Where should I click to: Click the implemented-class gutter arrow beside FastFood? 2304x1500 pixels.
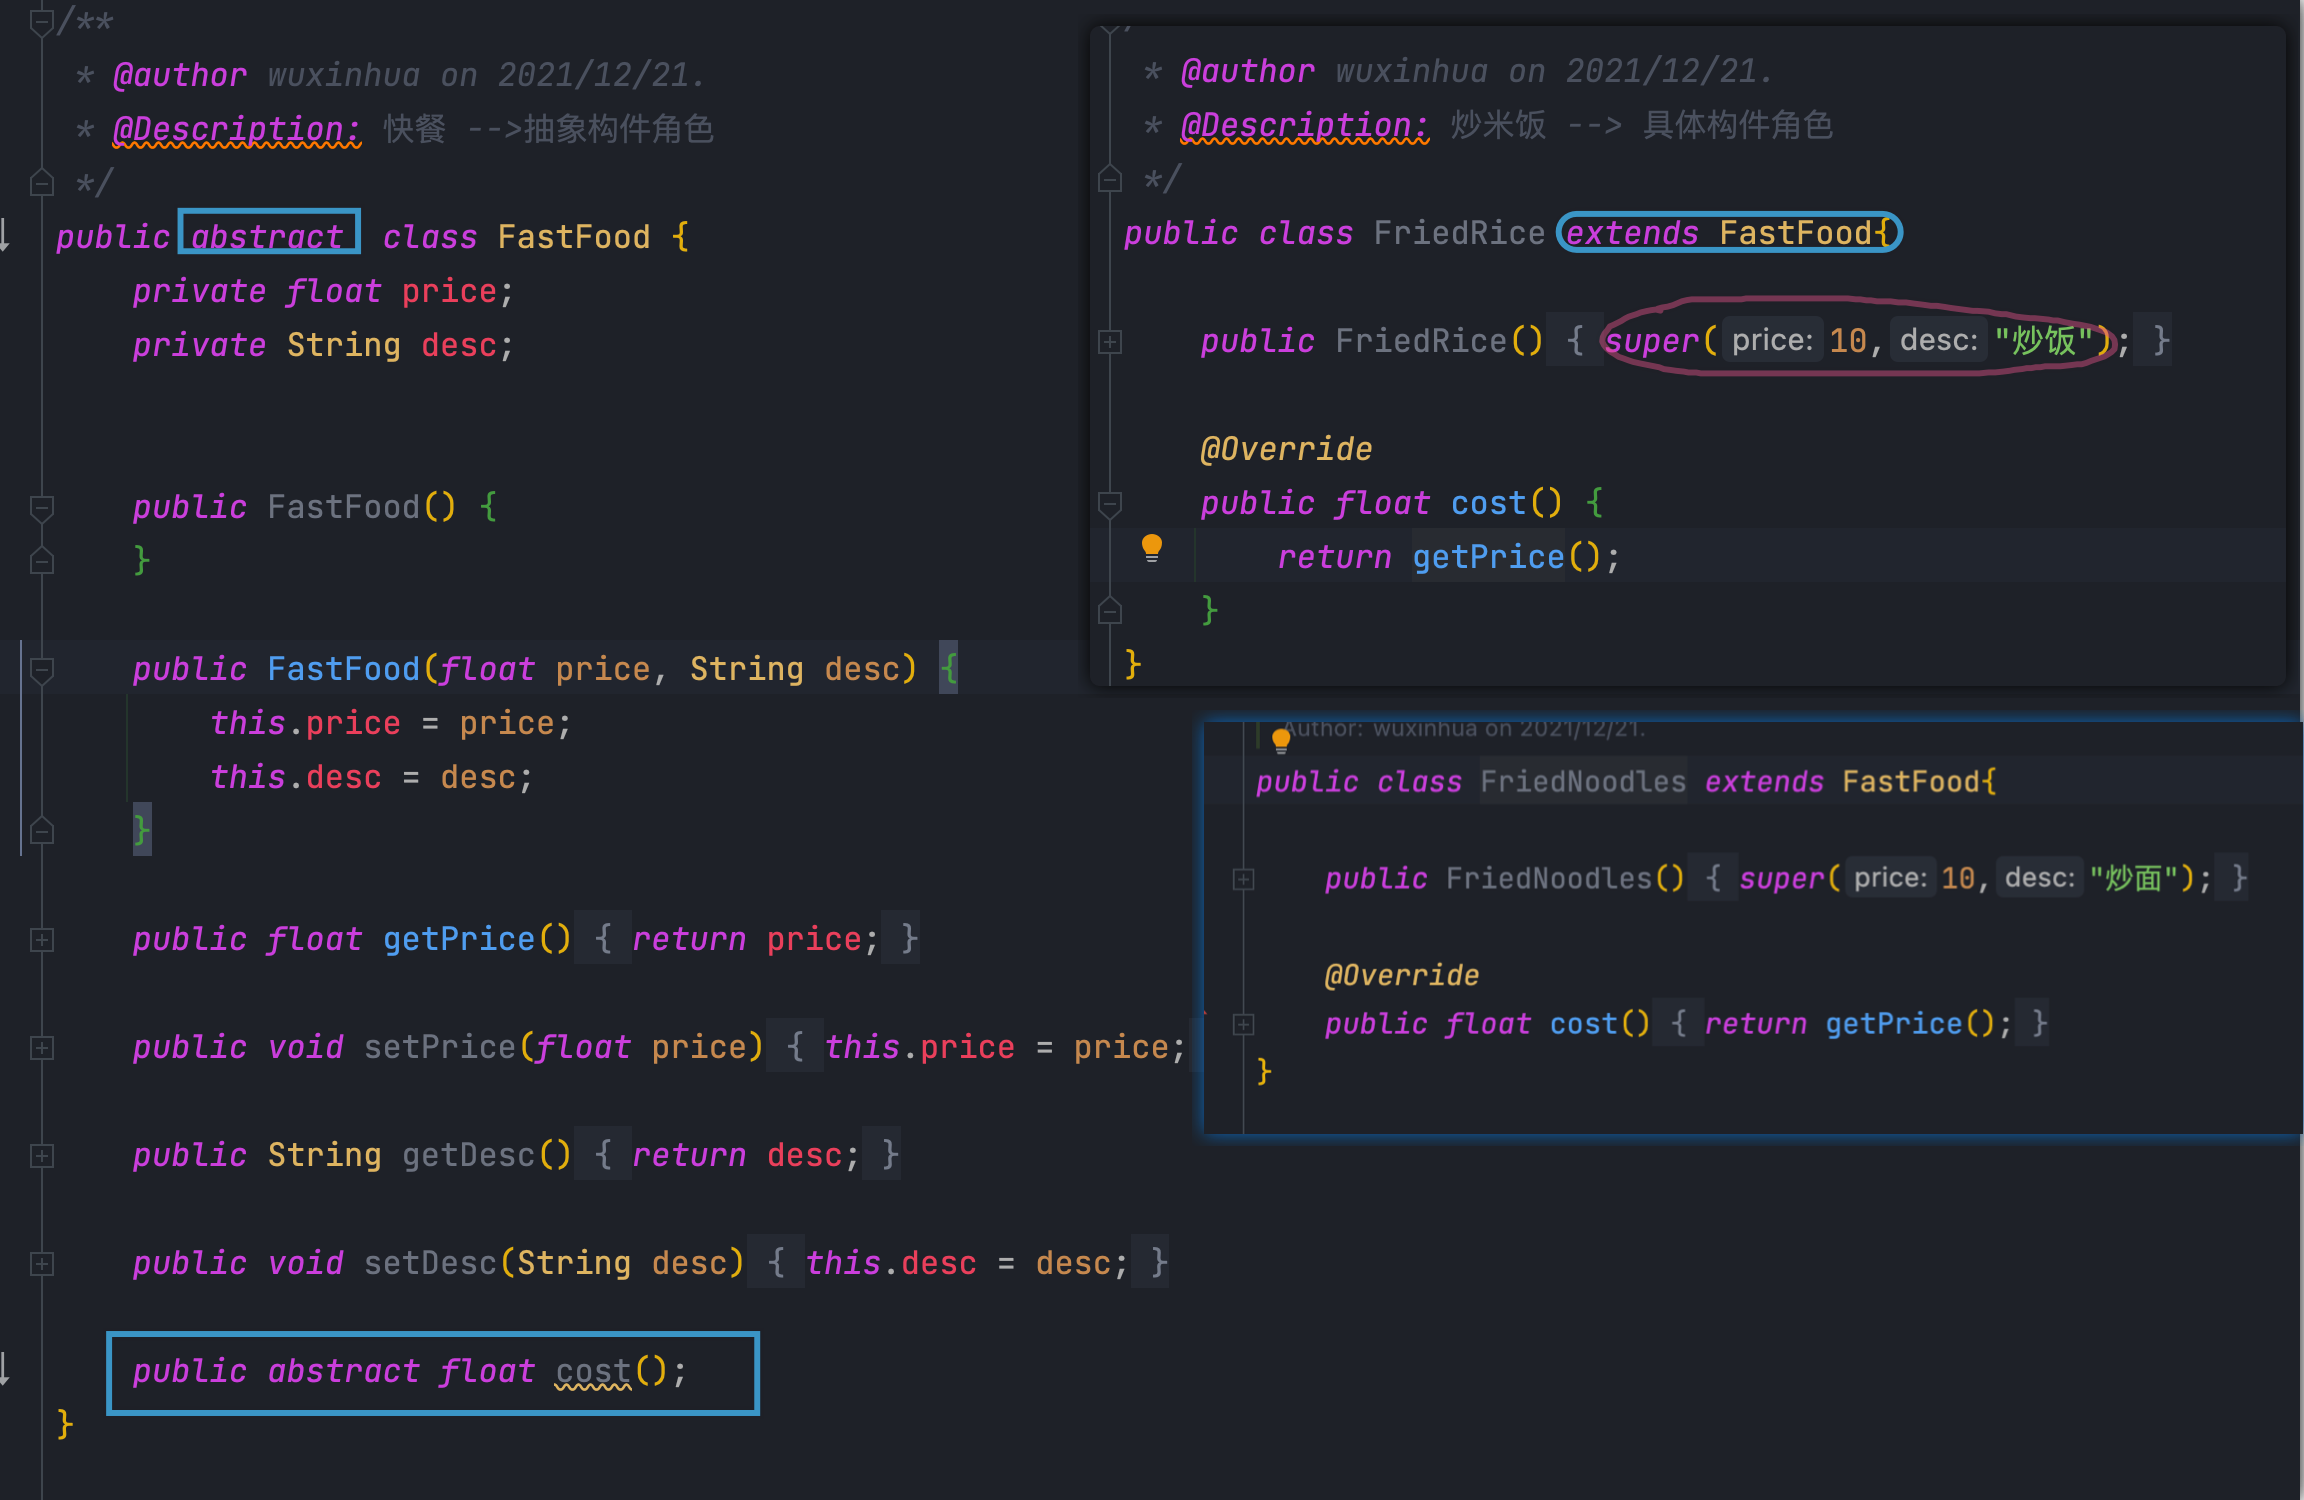coord(5,235)
